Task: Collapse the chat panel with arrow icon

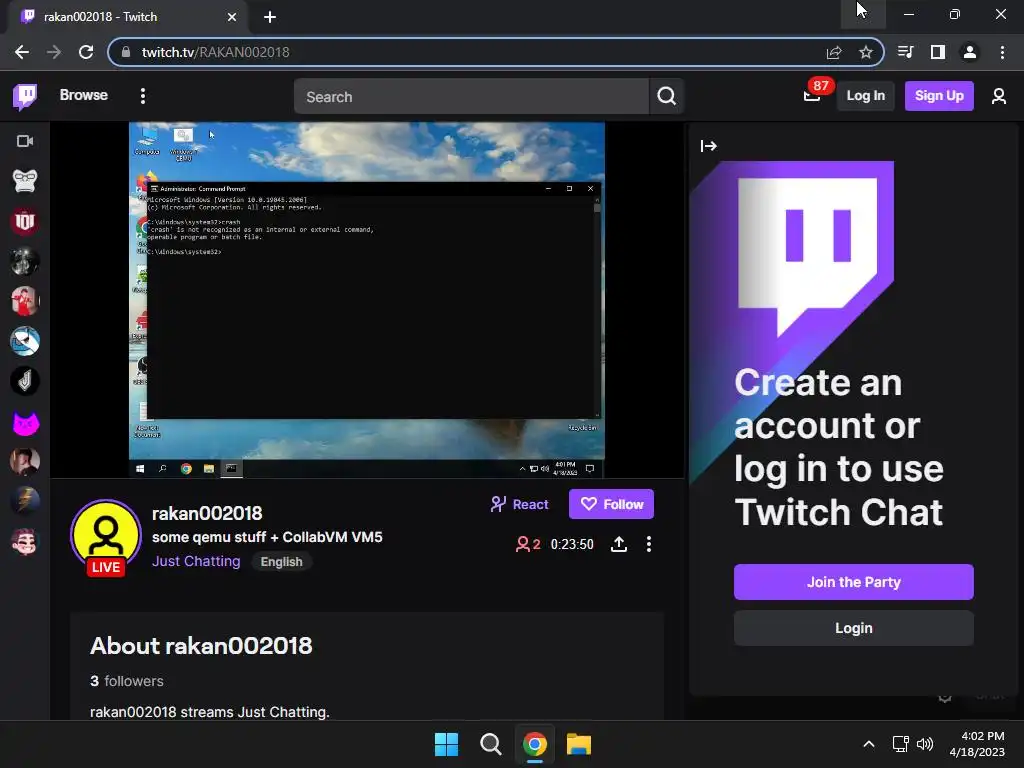Action: pos(708,146)
